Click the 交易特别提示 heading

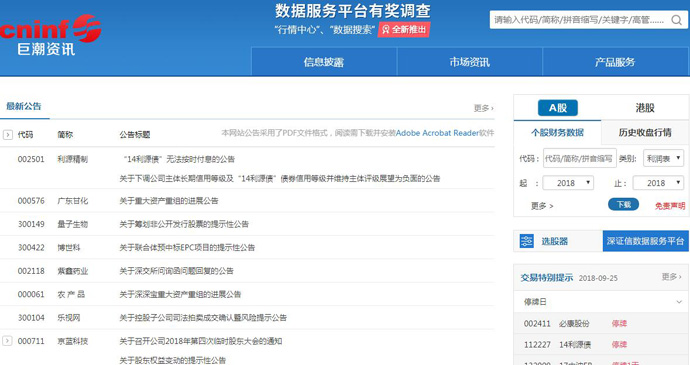coord(547,277)
